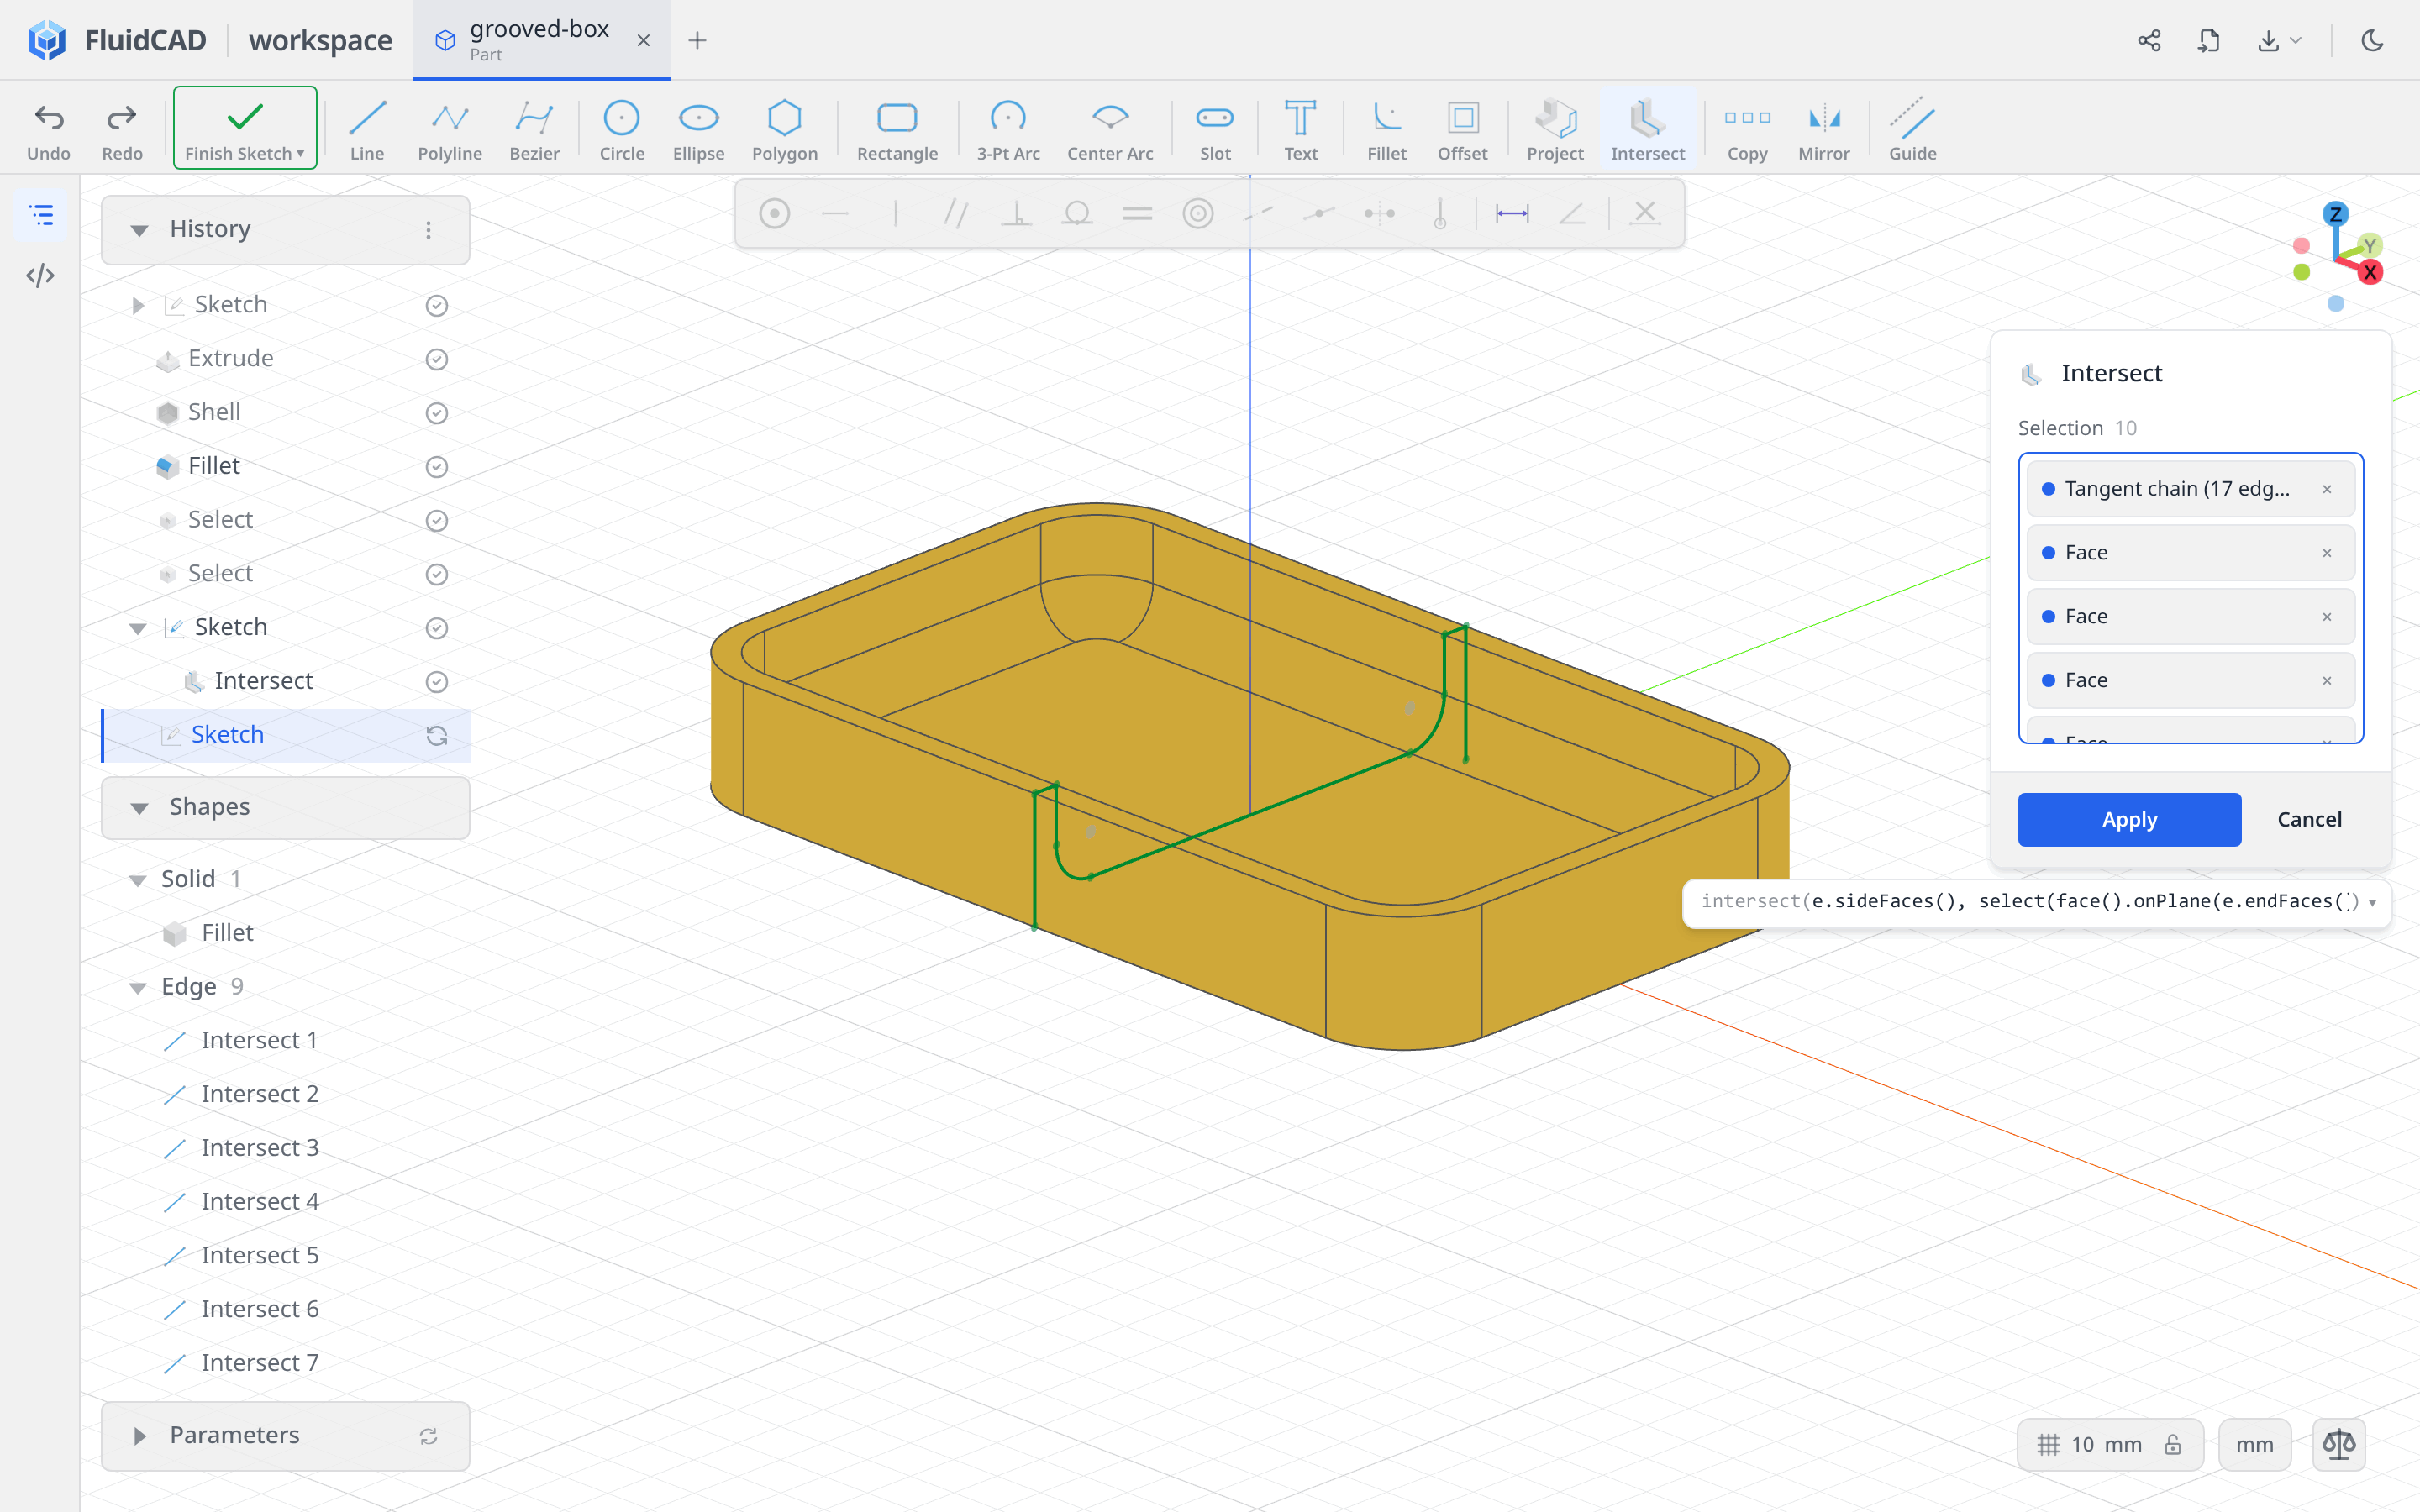
Task: Refresh the Parameters panel
Action: pyautogui.click(x=428, y=1436)
